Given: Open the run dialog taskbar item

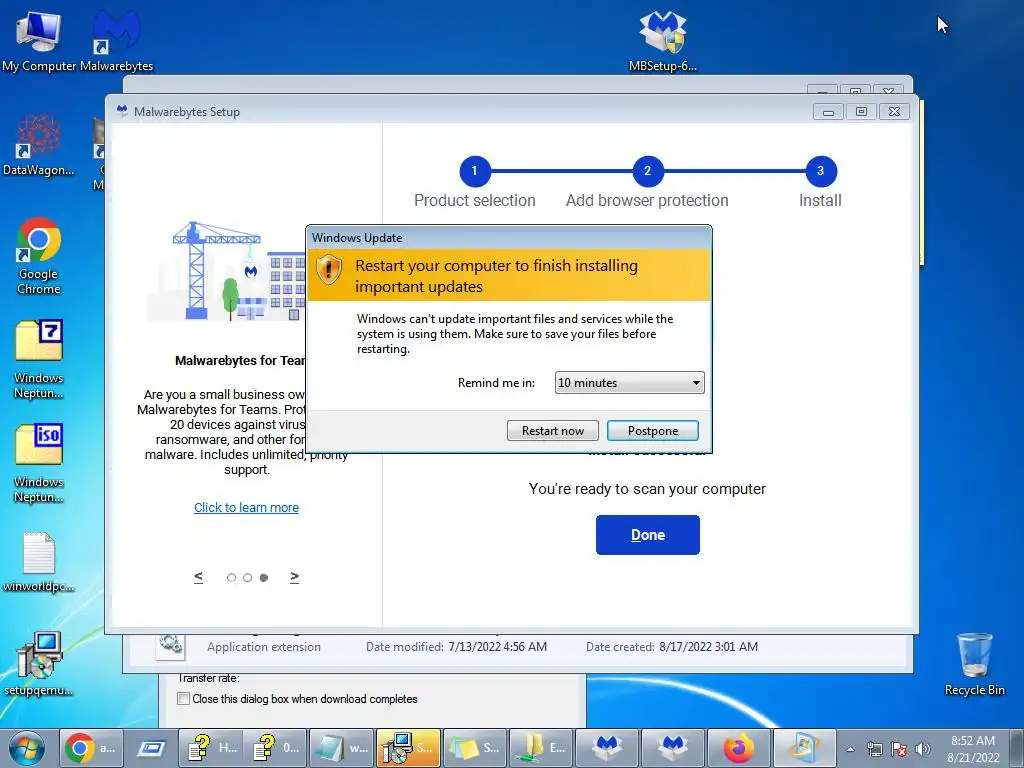Looking at the screenshot, I should [x=150, y=748].
